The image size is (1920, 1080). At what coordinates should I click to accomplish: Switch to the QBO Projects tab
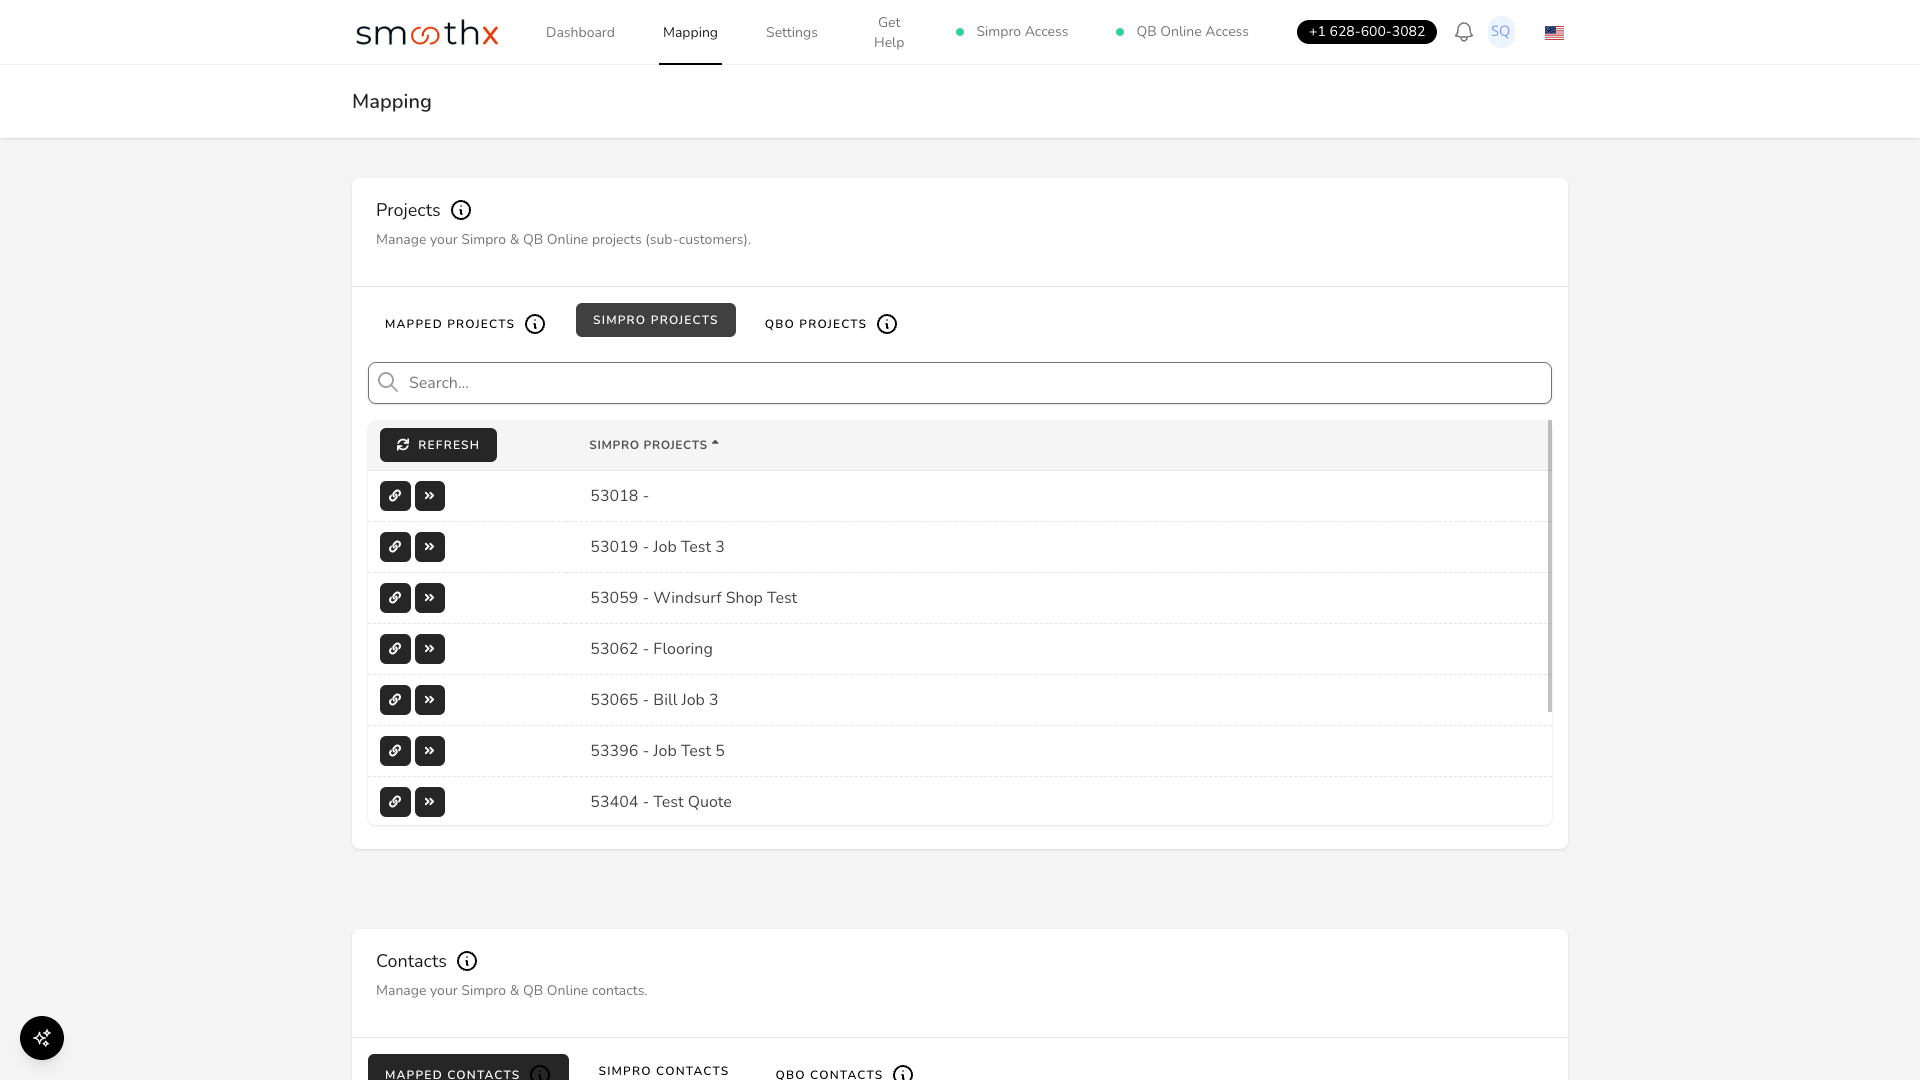(815, 324)
